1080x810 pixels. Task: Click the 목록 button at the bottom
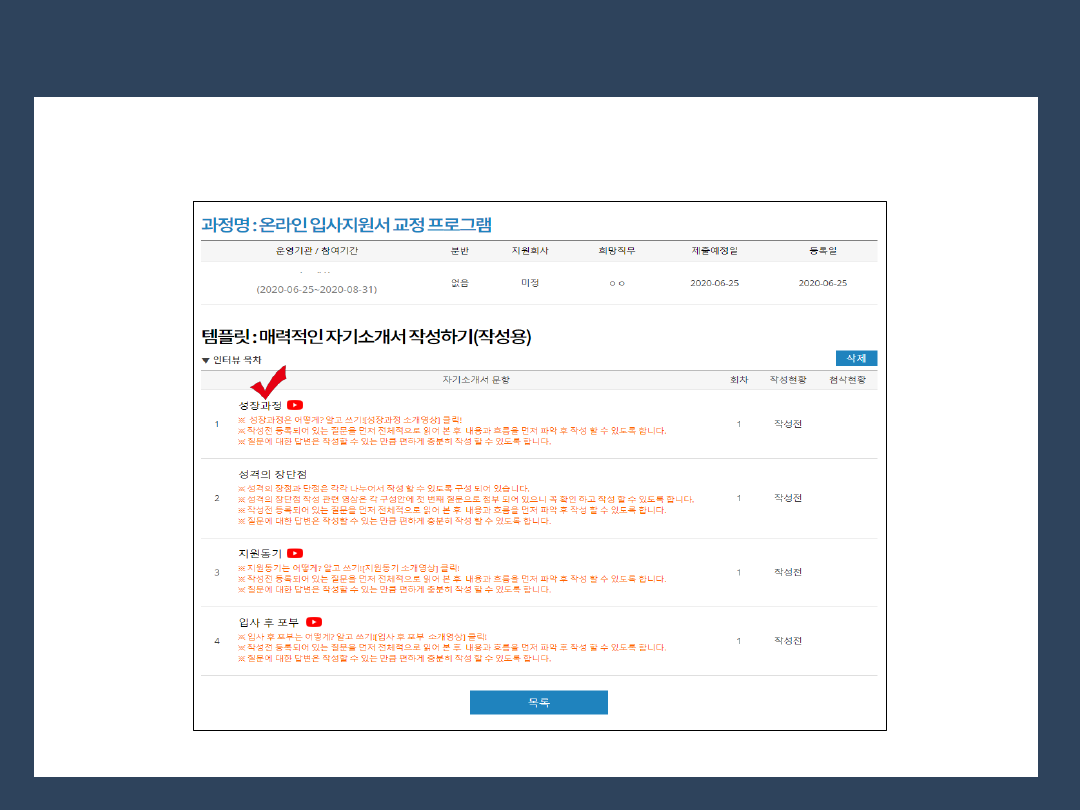538,702
